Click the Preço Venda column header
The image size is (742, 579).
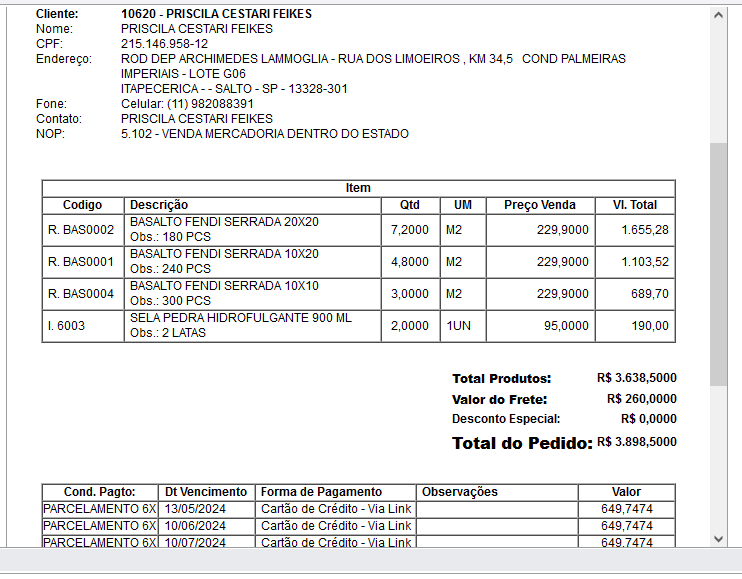point(539,205)
